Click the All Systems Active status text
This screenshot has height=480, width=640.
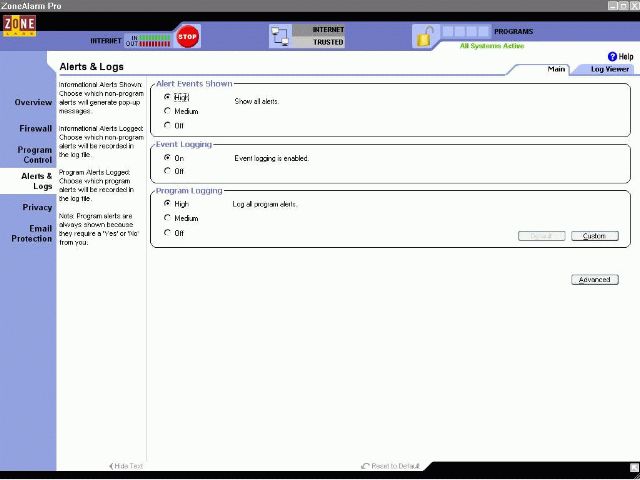click(492, 46)
